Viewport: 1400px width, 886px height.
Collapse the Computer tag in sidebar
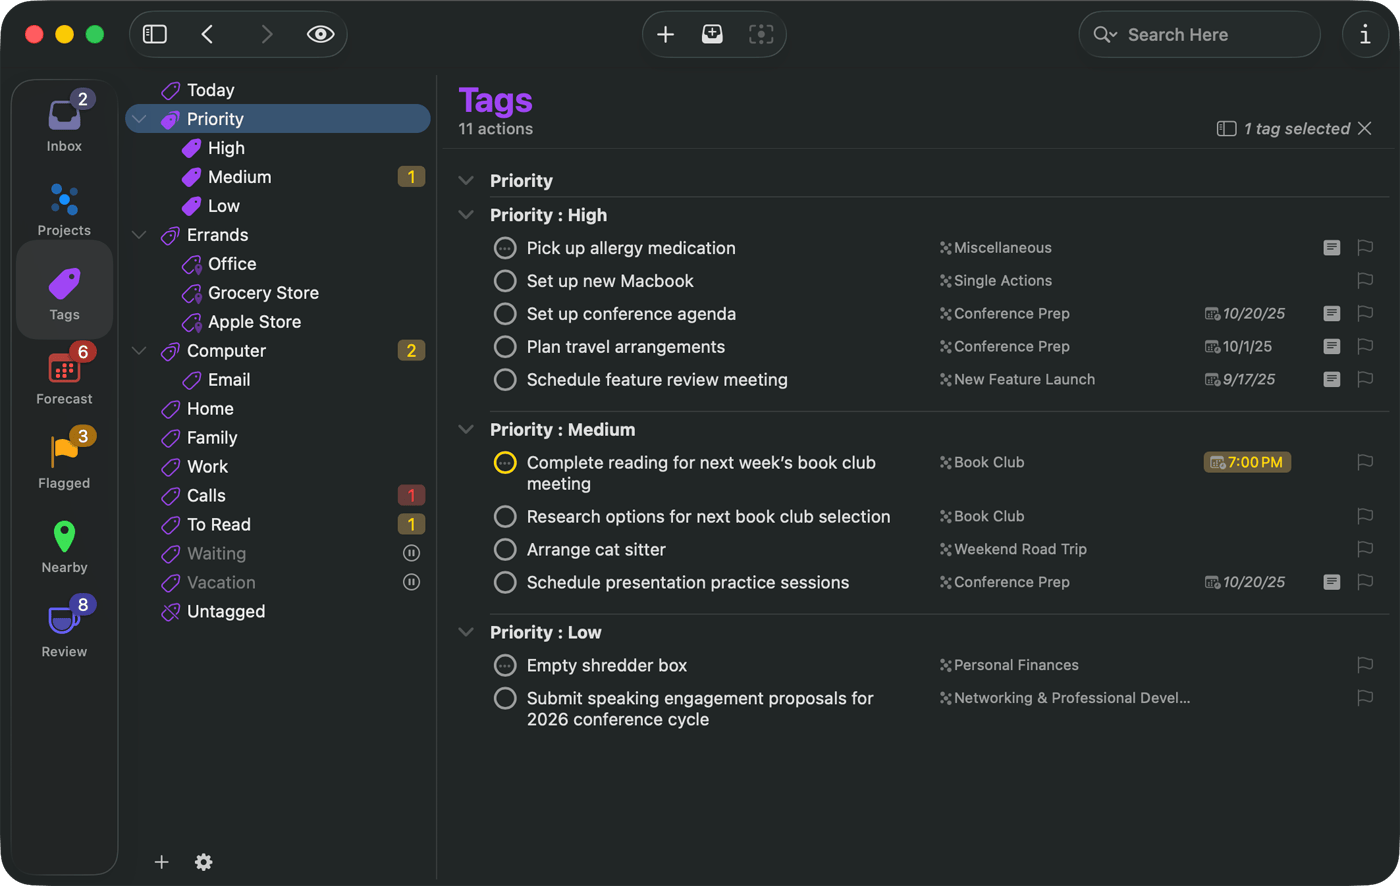click(140, 351)
